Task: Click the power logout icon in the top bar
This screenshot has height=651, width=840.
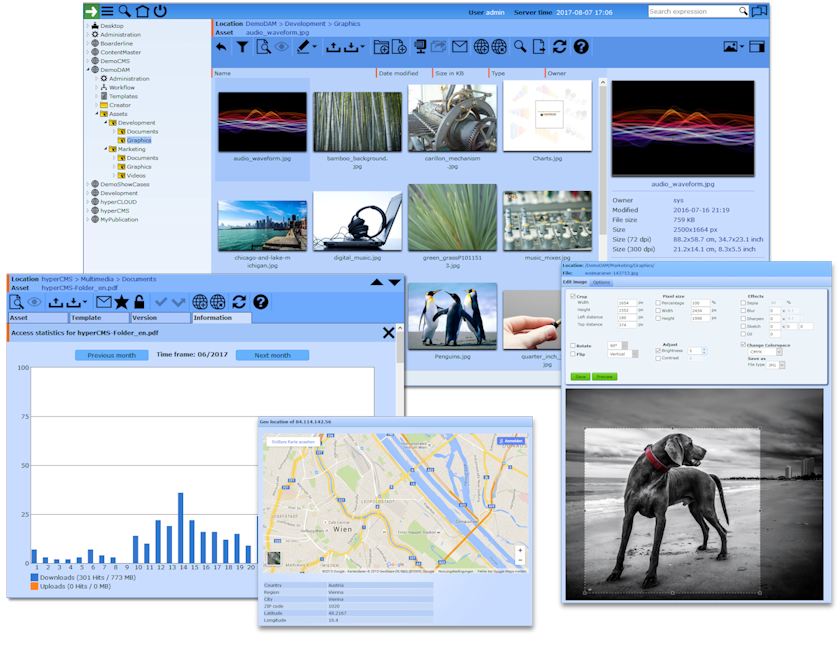Action: click(x=160, y=11)
